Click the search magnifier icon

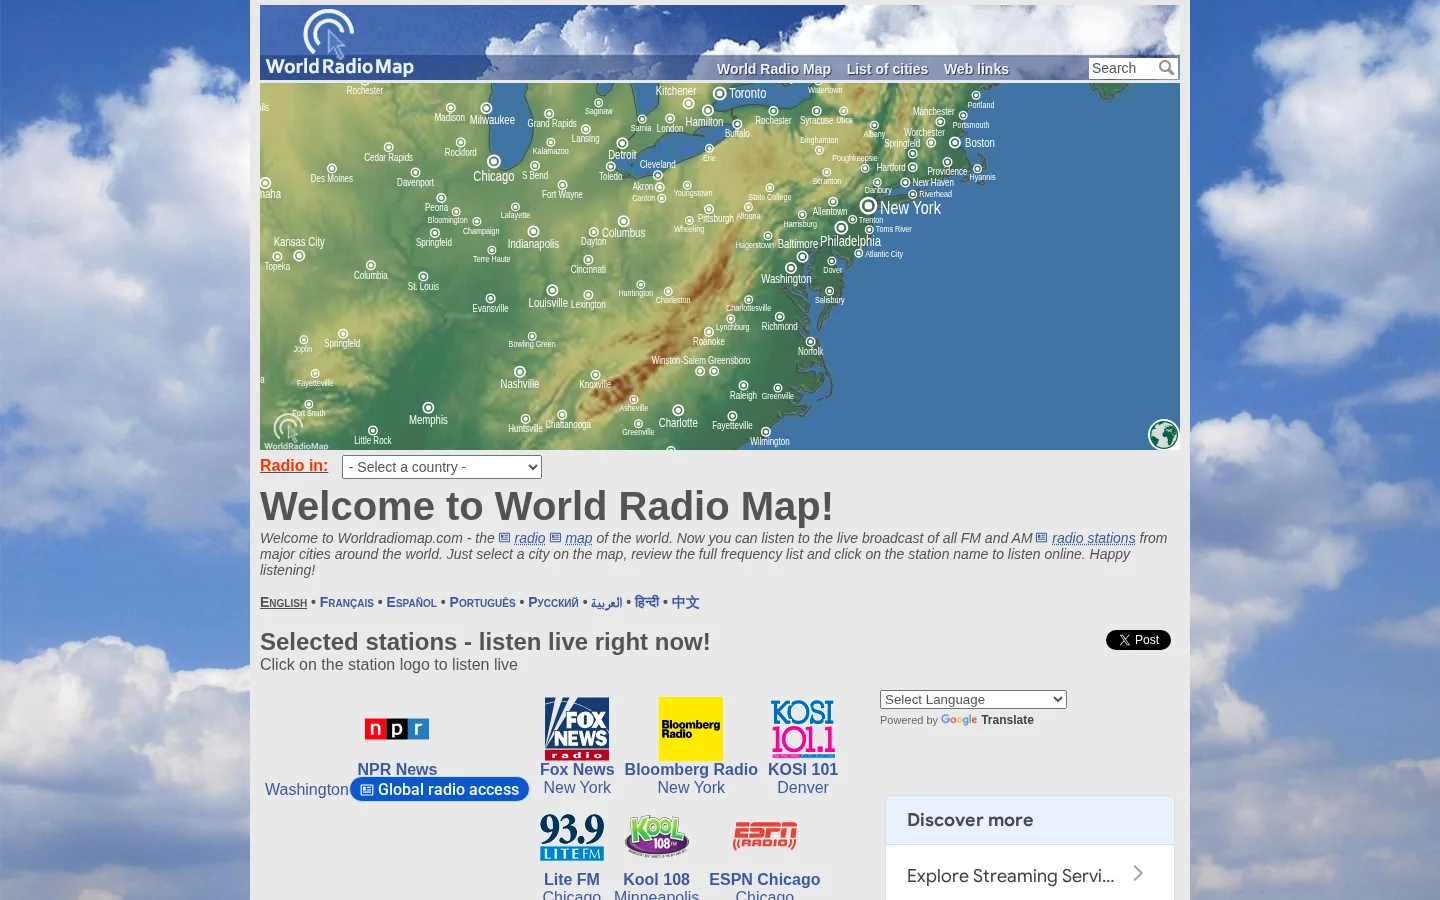pyautogui.click(x=1166, y=68)
